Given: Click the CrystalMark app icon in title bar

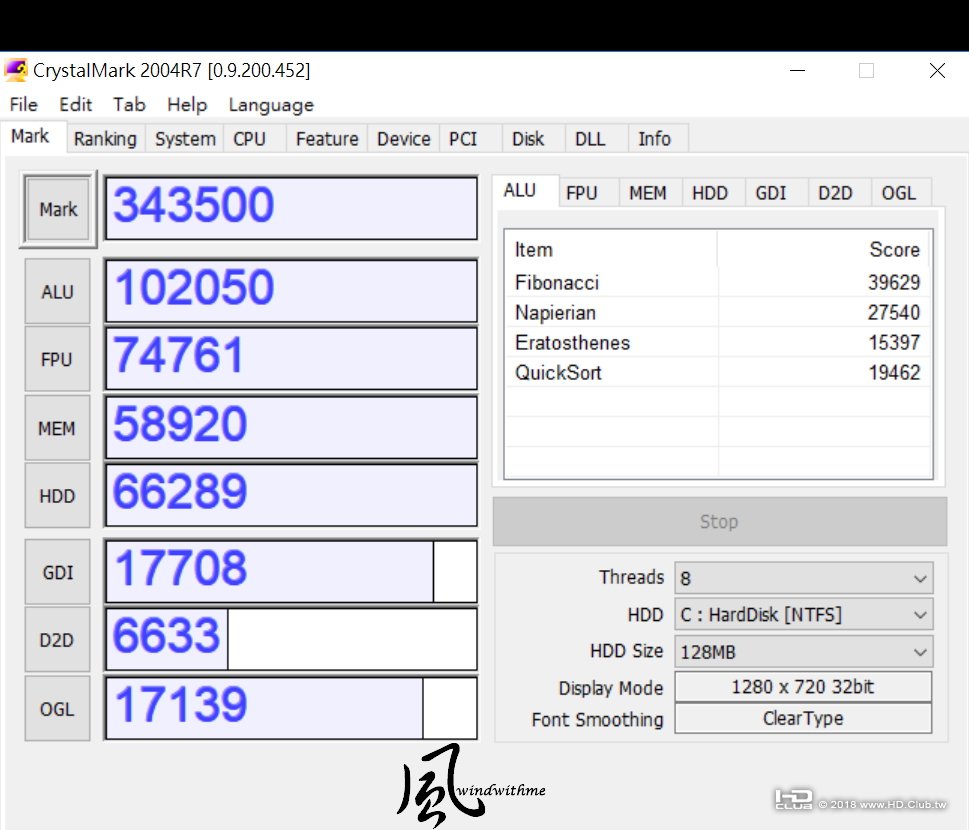Looking at the screenshot, I should point(16,70).
